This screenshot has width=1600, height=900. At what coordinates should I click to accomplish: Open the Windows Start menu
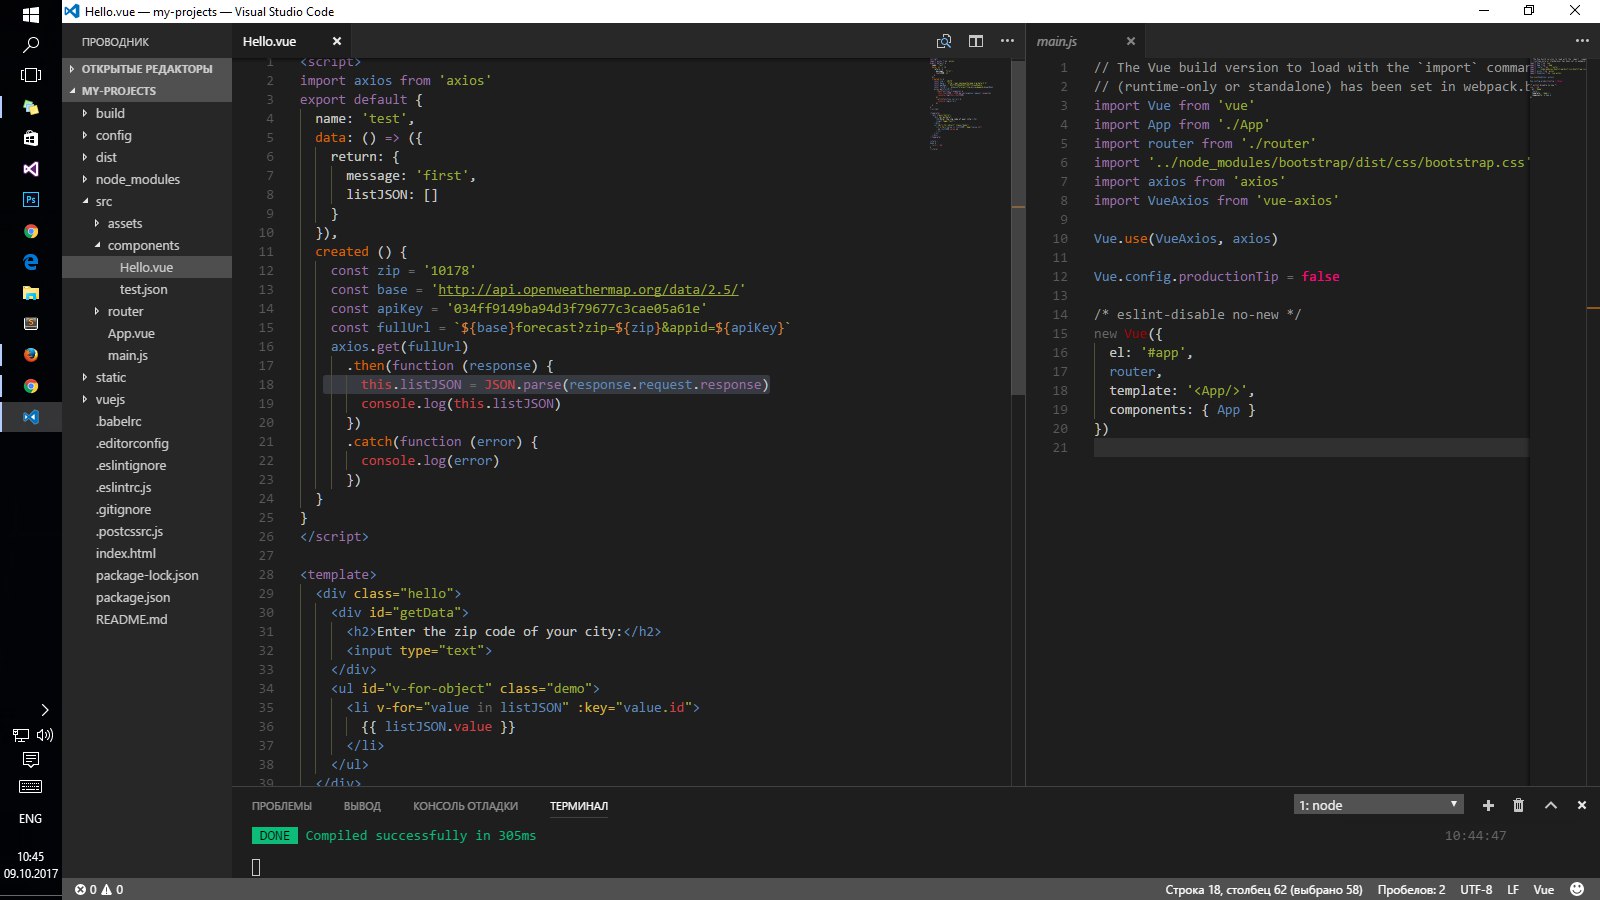[x=31, y=14]
